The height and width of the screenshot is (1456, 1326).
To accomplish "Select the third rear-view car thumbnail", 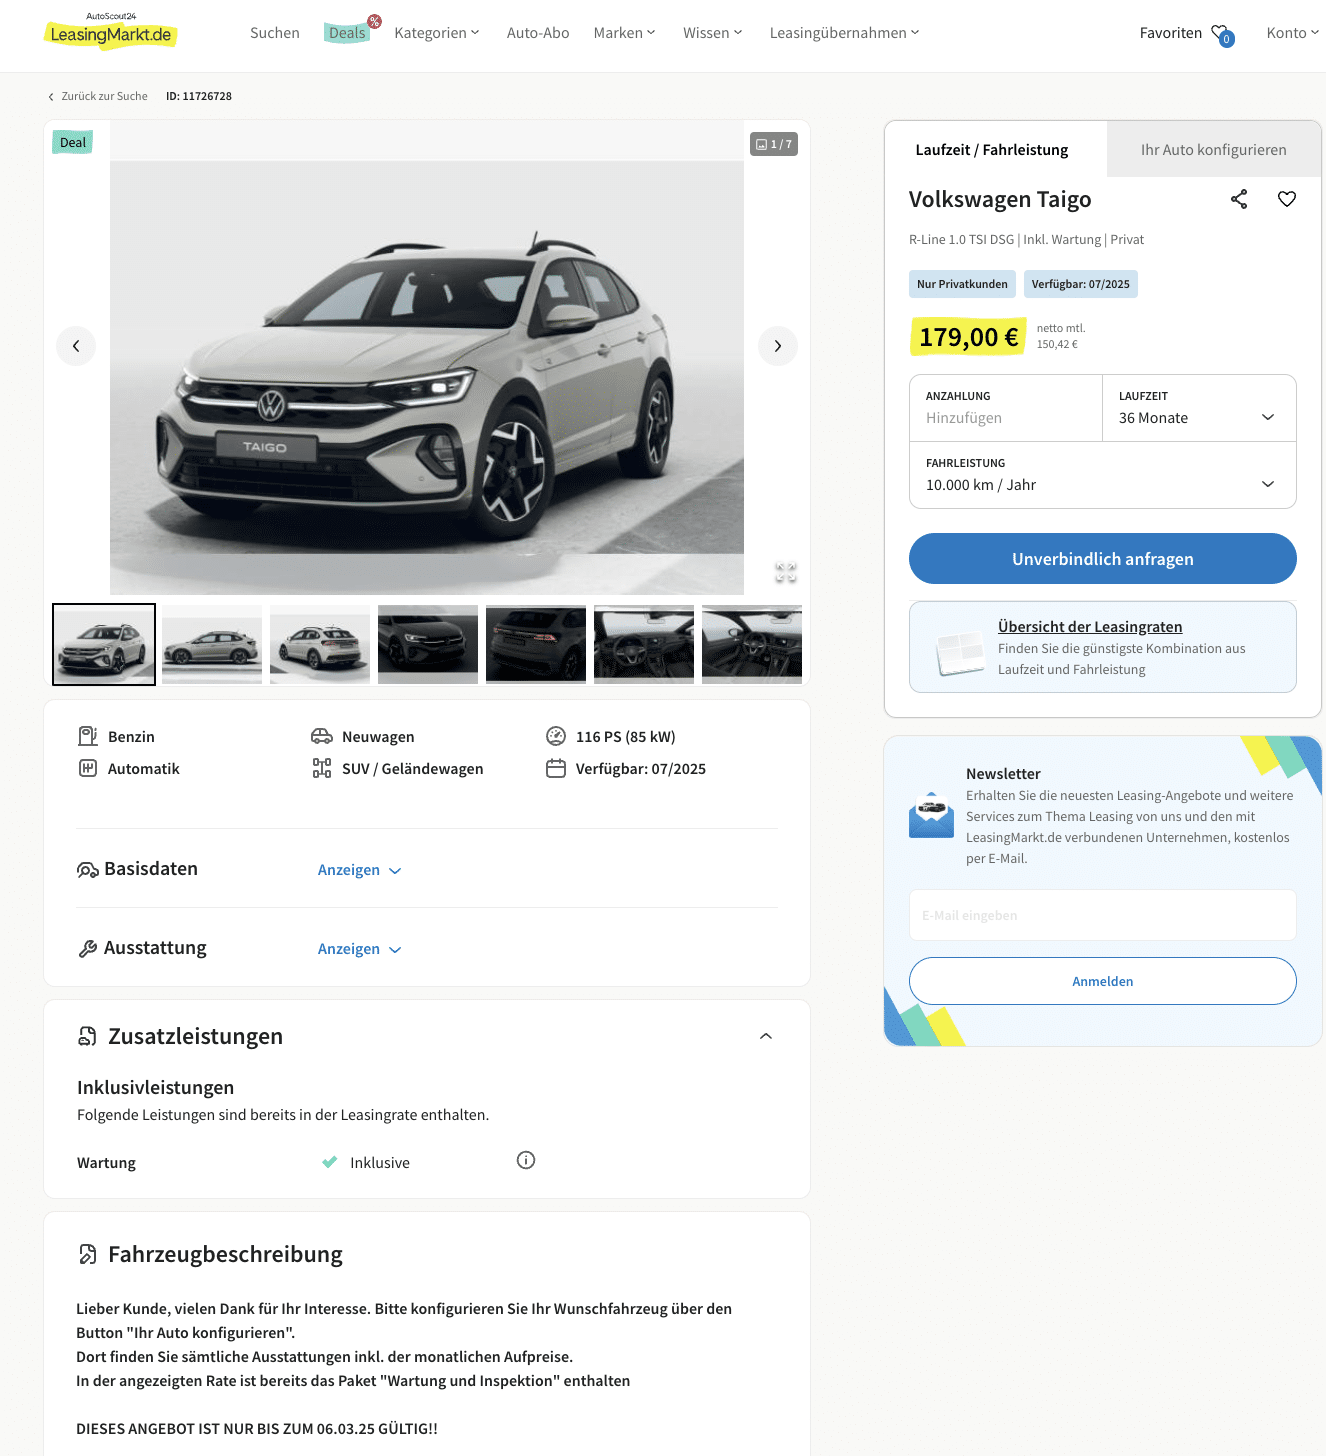I will pos(320,644).
